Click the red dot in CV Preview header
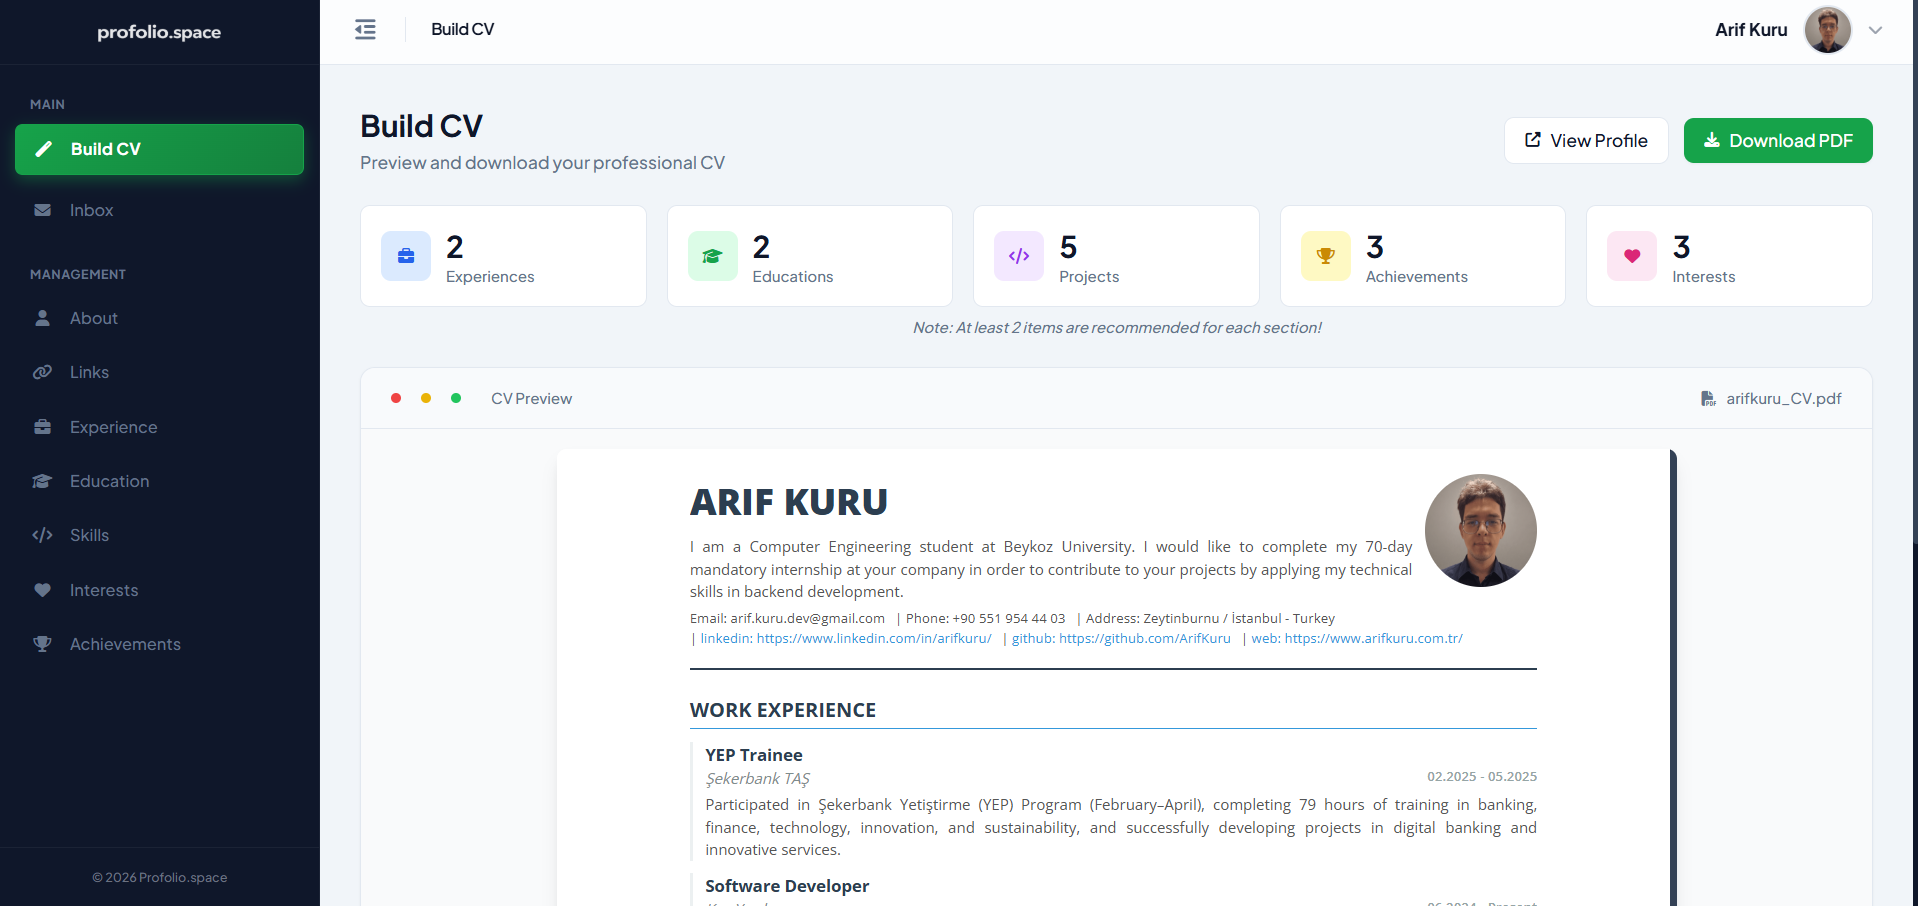This screenshot has height=906, width=1918. pyautogui.click(x=396, y=398)
